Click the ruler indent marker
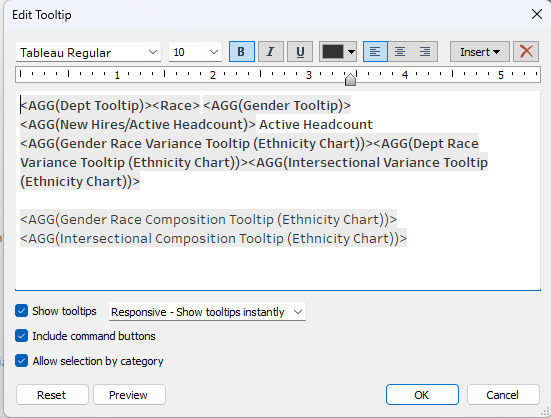The image size is (551, 418). [350, 80]
